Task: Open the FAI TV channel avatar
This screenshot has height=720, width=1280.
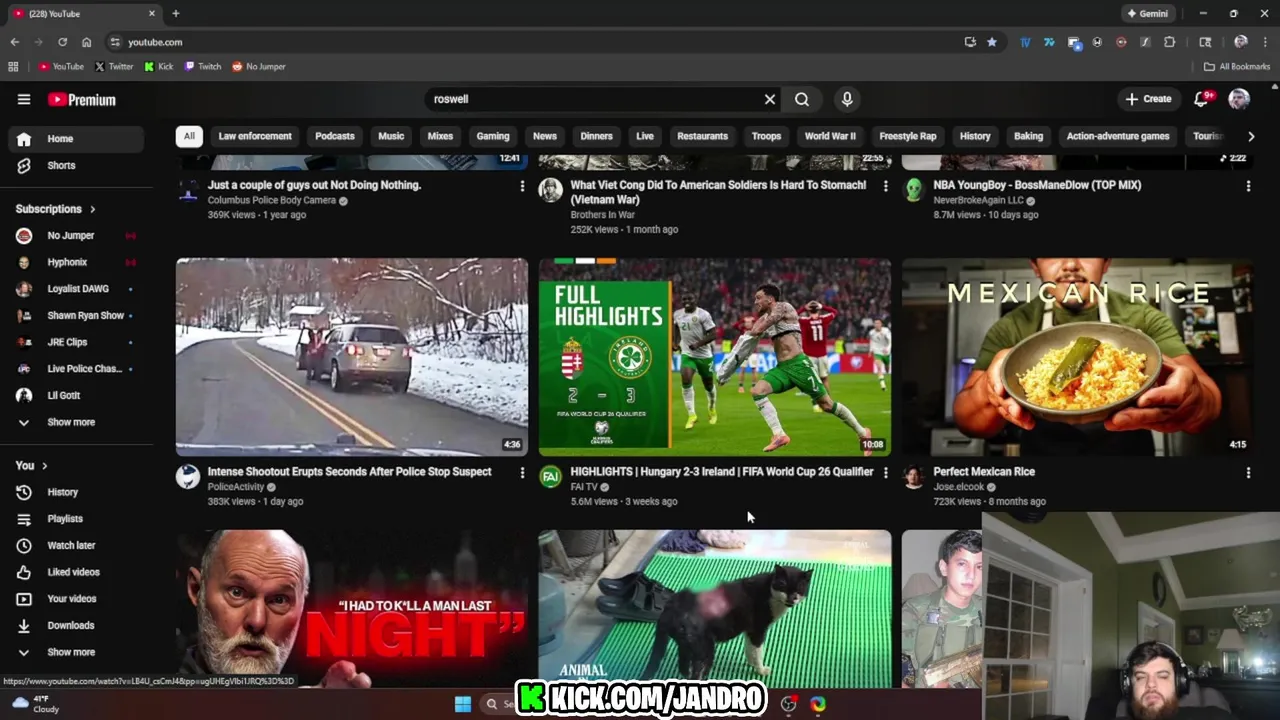Action: (x=551, y=477)
